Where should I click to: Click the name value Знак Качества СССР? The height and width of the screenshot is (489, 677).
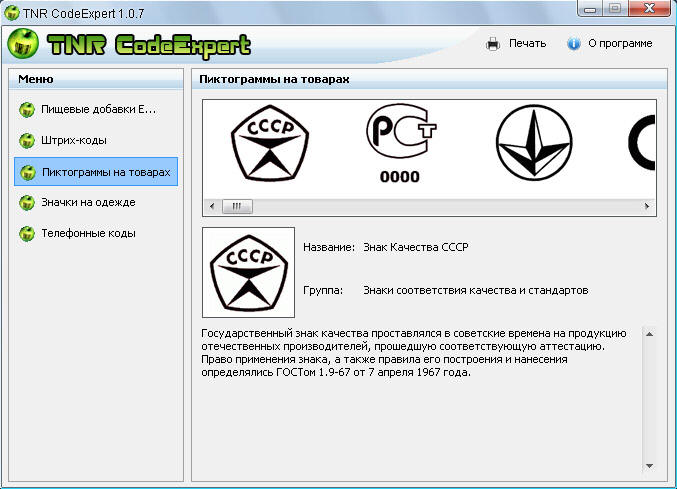coord(416,247)
